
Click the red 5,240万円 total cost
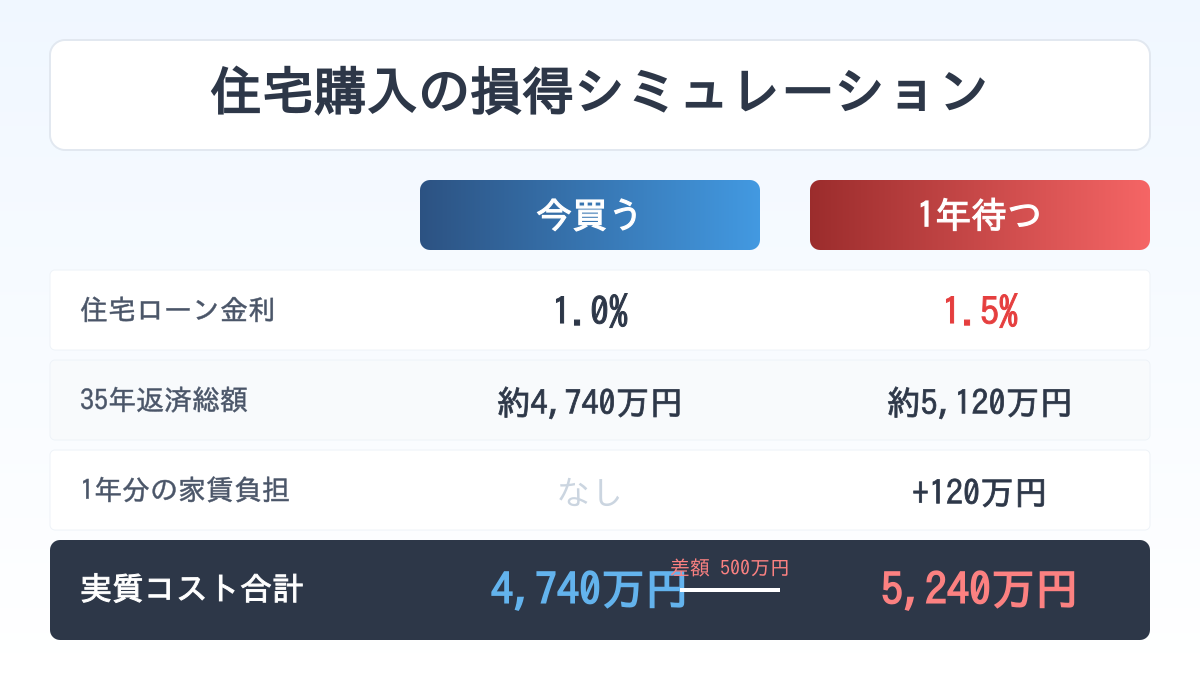tap(979, 589)
